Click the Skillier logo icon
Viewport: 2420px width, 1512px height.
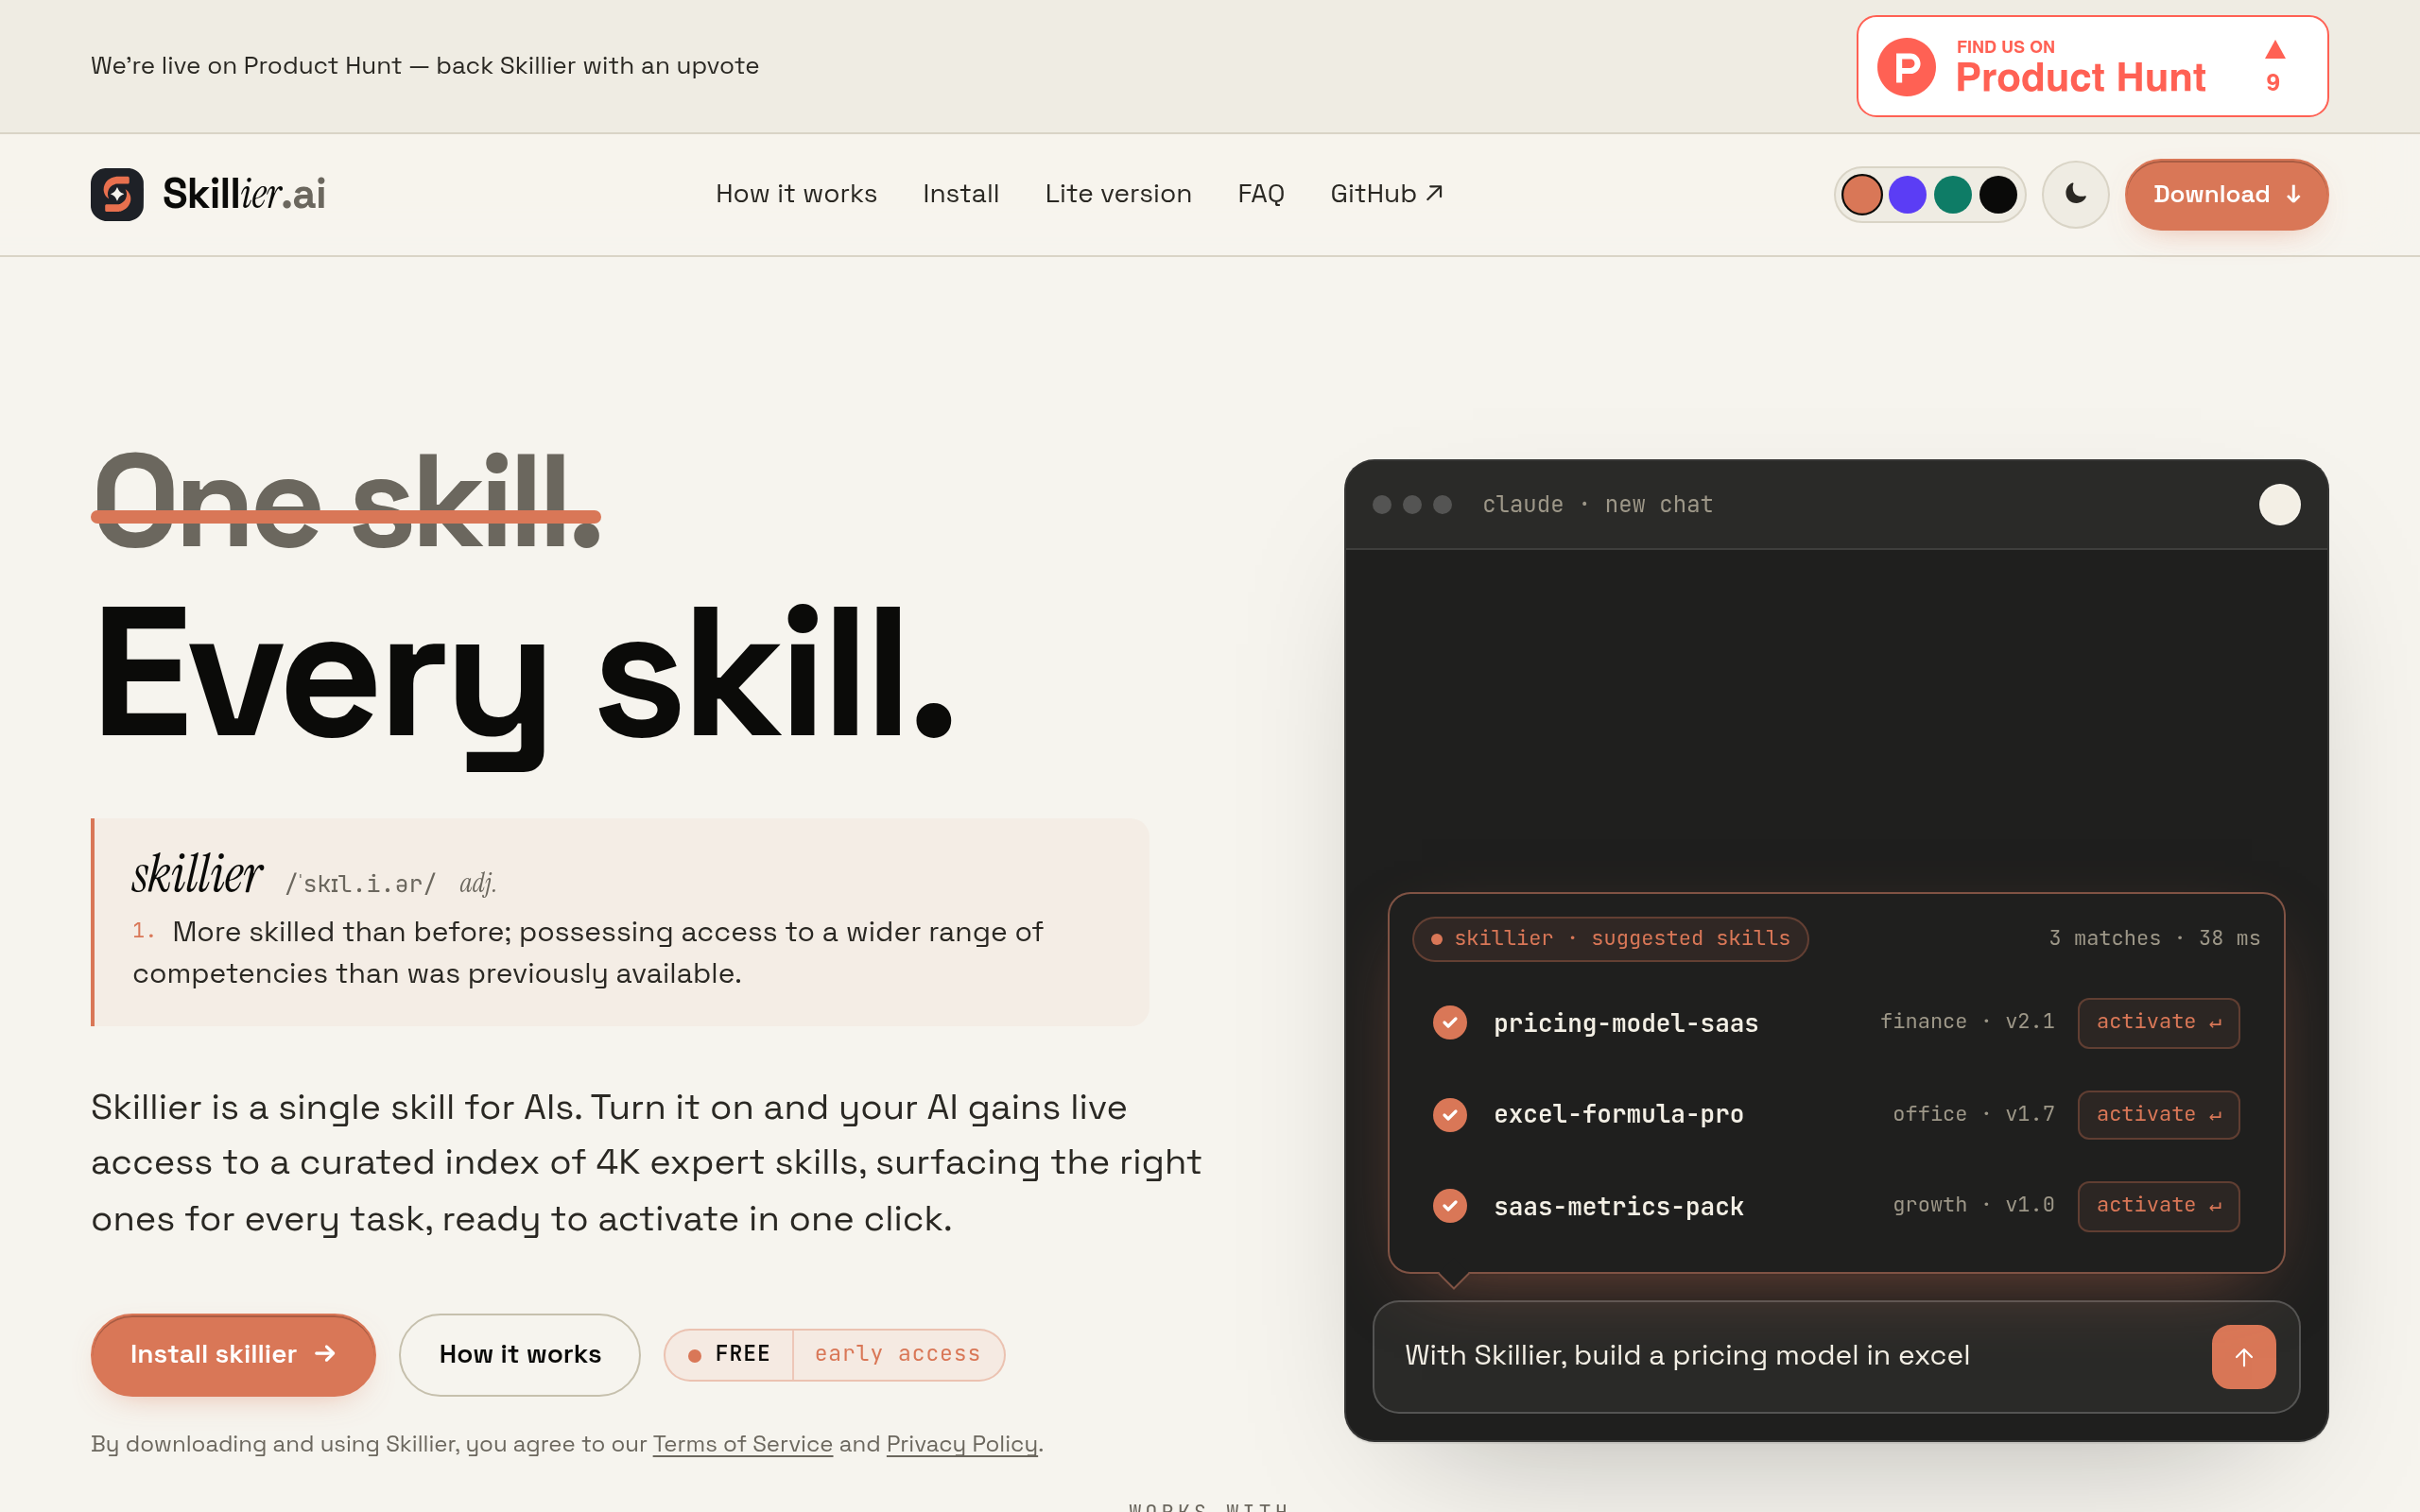[x=117, y=194]
